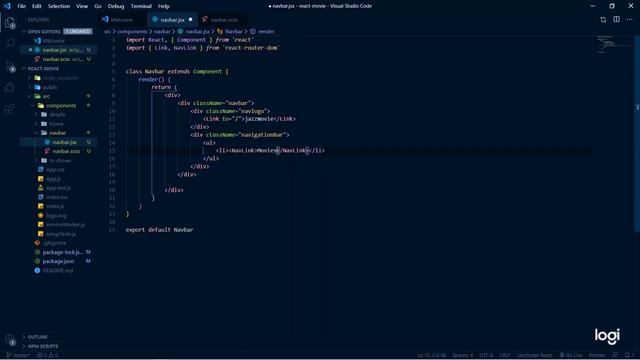Open App.test.js in the file tree
The image size is (640, 360).
coord(58,188)
